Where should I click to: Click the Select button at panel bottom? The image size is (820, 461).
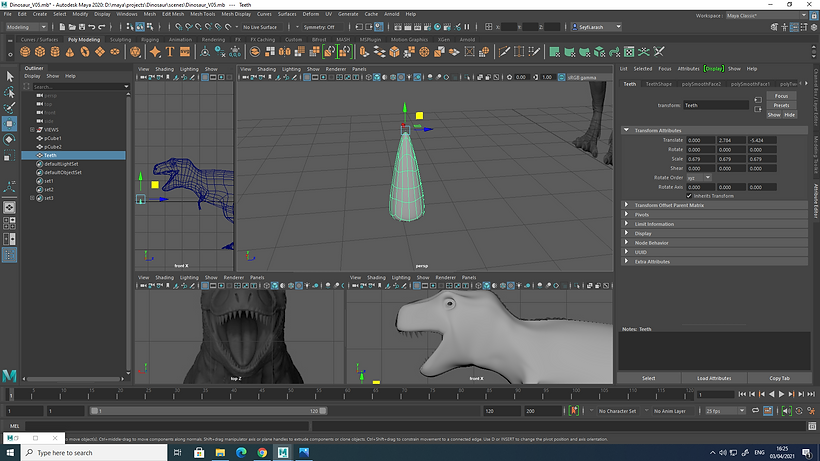[x=648, y=378]
